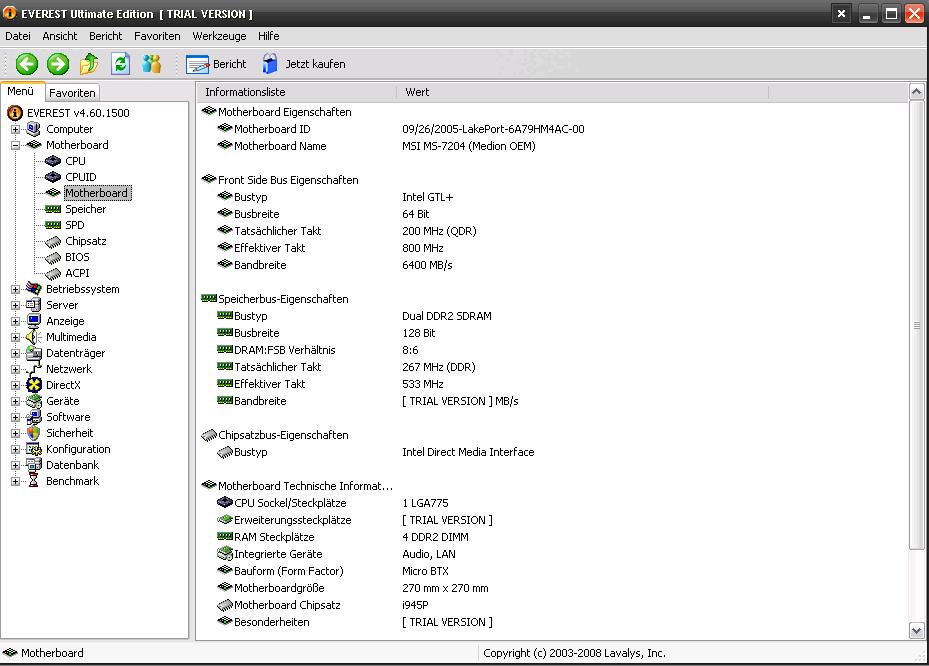Click the SPD memory icon
The width and height of the screenshot is (929, 666).
(53, 225)
